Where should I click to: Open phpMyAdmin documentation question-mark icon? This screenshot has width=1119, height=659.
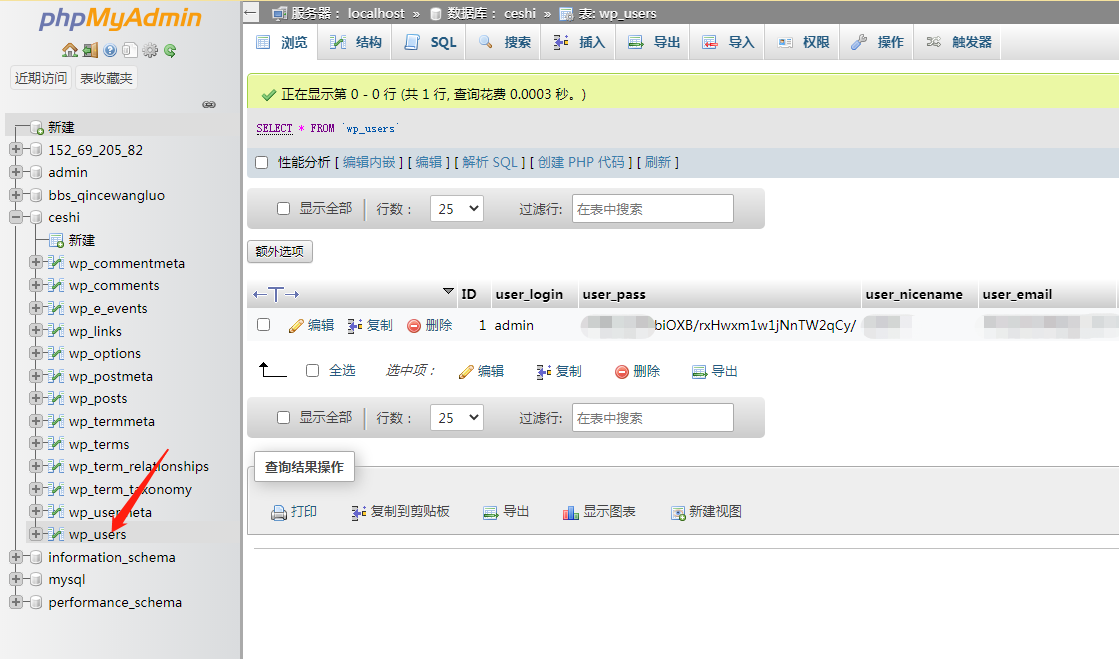[110, 50]
